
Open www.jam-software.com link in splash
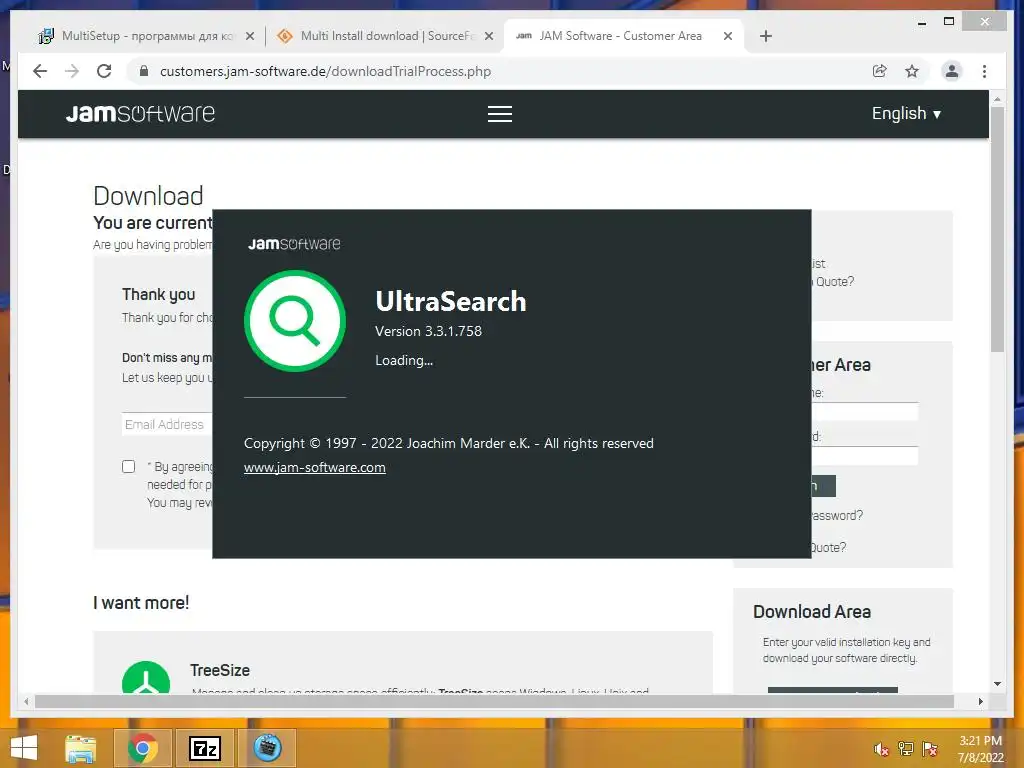click(x=314, y=468)
